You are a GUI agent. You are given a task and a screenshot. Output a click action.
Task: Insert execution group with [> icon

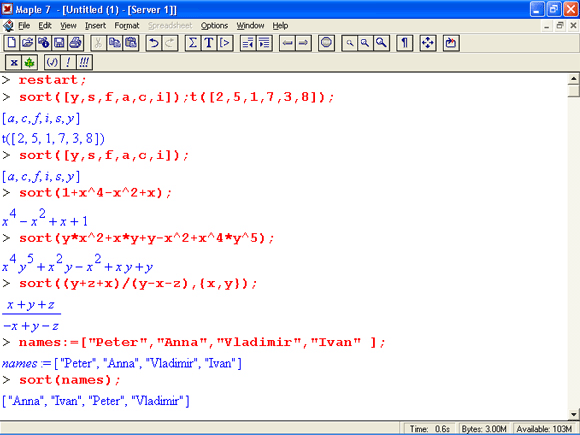(x=225, y=43)
